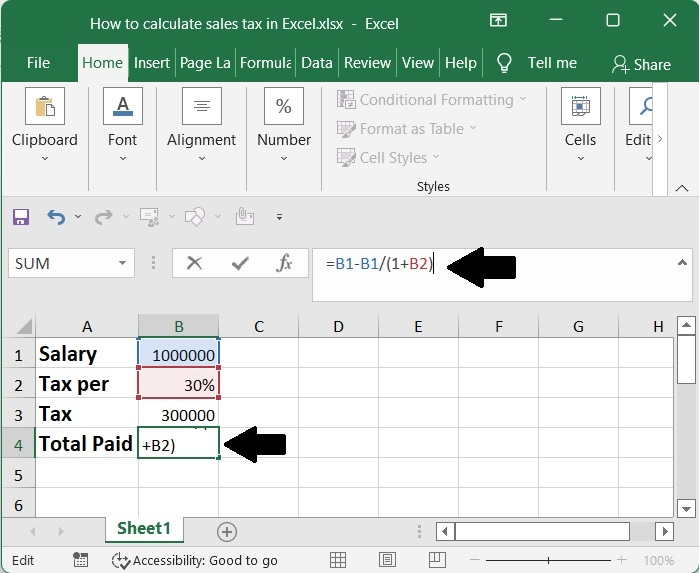Expand the Name Box dropdown arrow
The height and width of the screenshot is (573, 700).
click(x=123, y=264)
